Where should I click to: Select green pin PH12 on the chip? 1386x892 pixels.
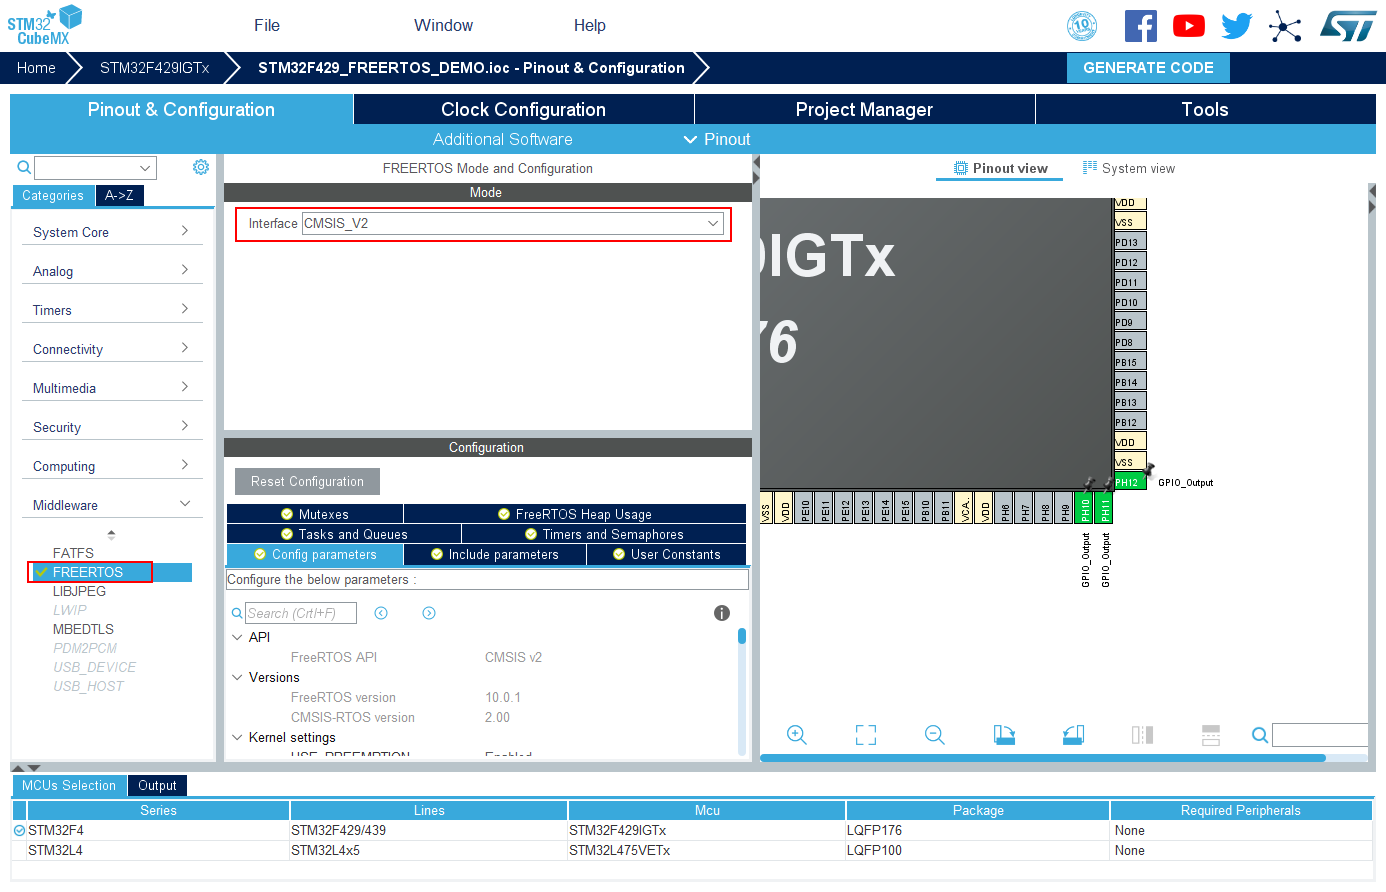tap(1130, 482)
